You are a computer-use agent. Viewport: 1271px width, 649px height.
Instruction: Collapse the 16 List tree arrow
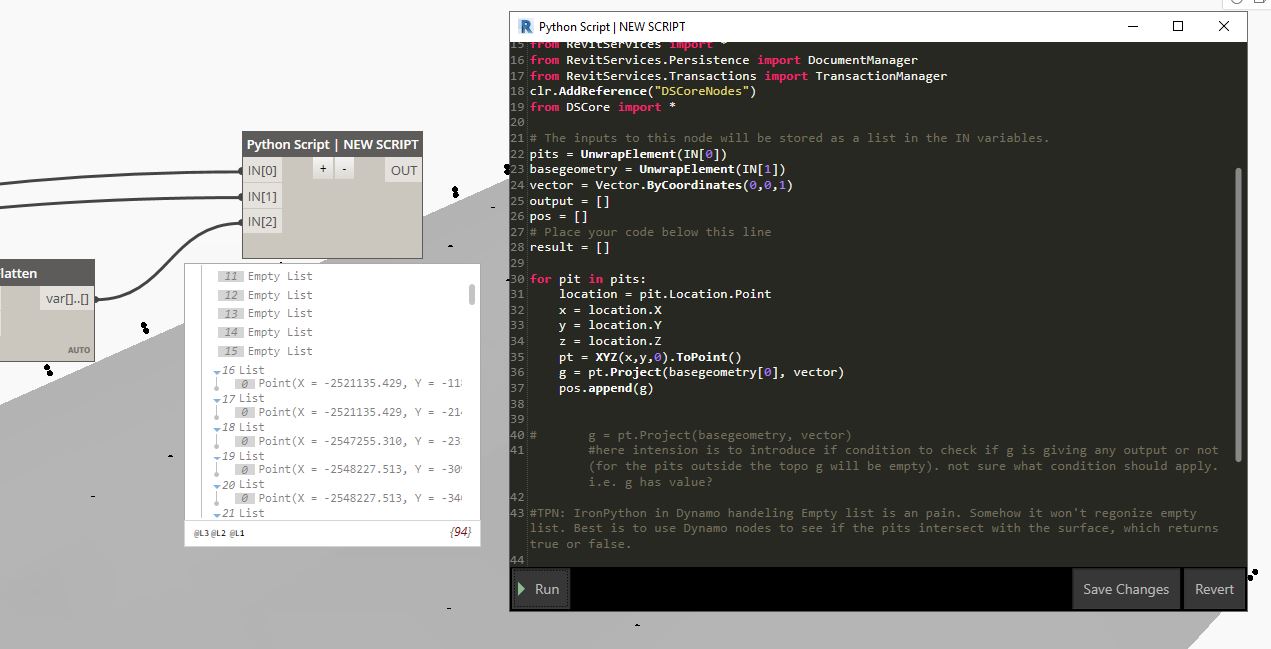pyautogui.click(x=217, y=372)
